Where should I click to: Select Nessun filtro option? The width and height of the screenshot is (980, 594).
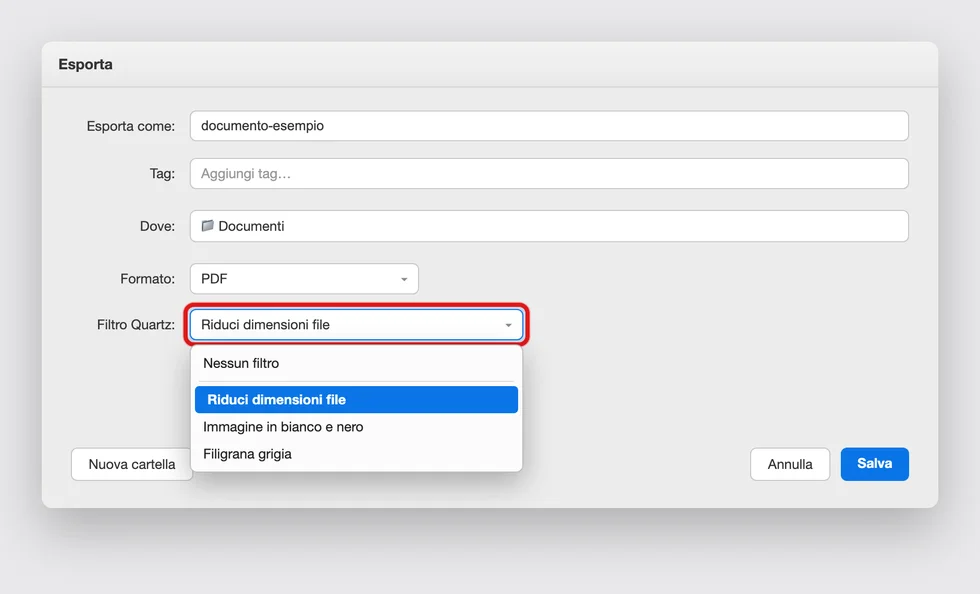pos(356,363)
